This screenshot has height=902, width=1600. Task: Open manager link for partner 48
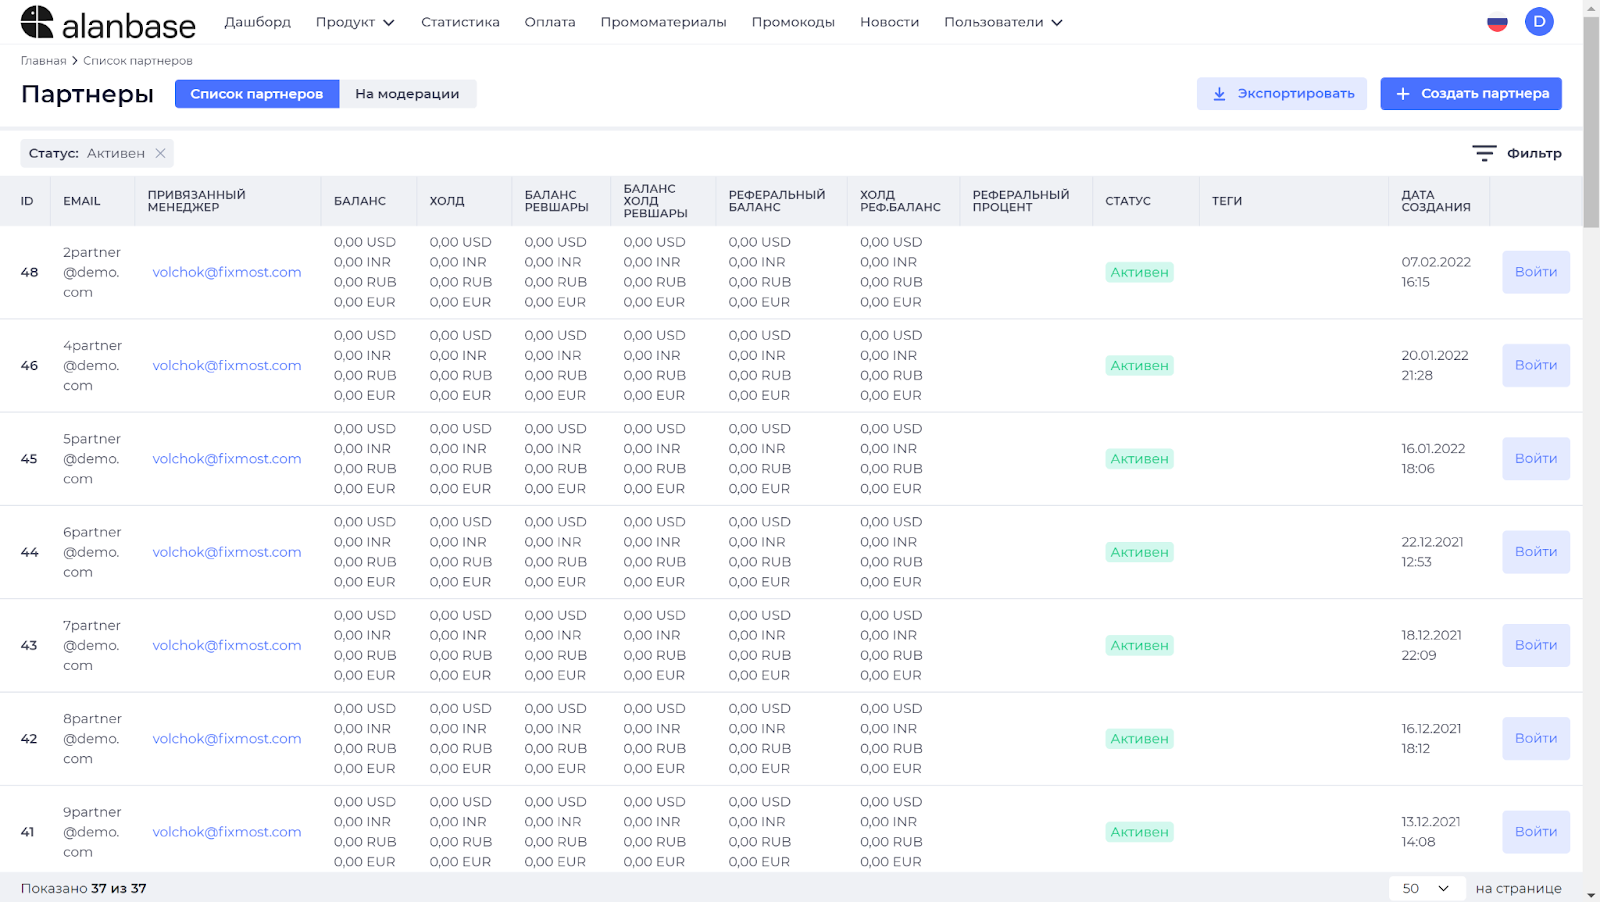pyautogui.click(x=227, y=272)
